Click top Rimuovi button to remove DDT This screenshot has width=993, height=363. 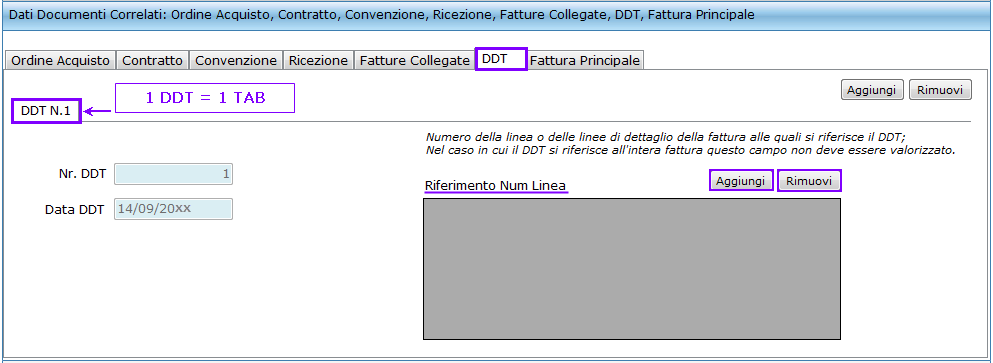click(x=940, y=90)
